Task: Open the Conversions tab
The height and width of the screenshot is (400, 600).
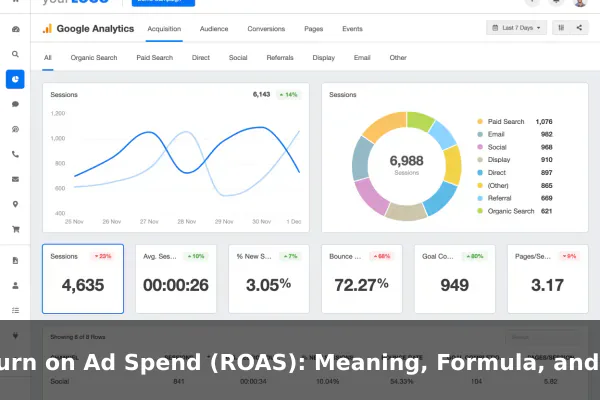Action: point(266,29)
